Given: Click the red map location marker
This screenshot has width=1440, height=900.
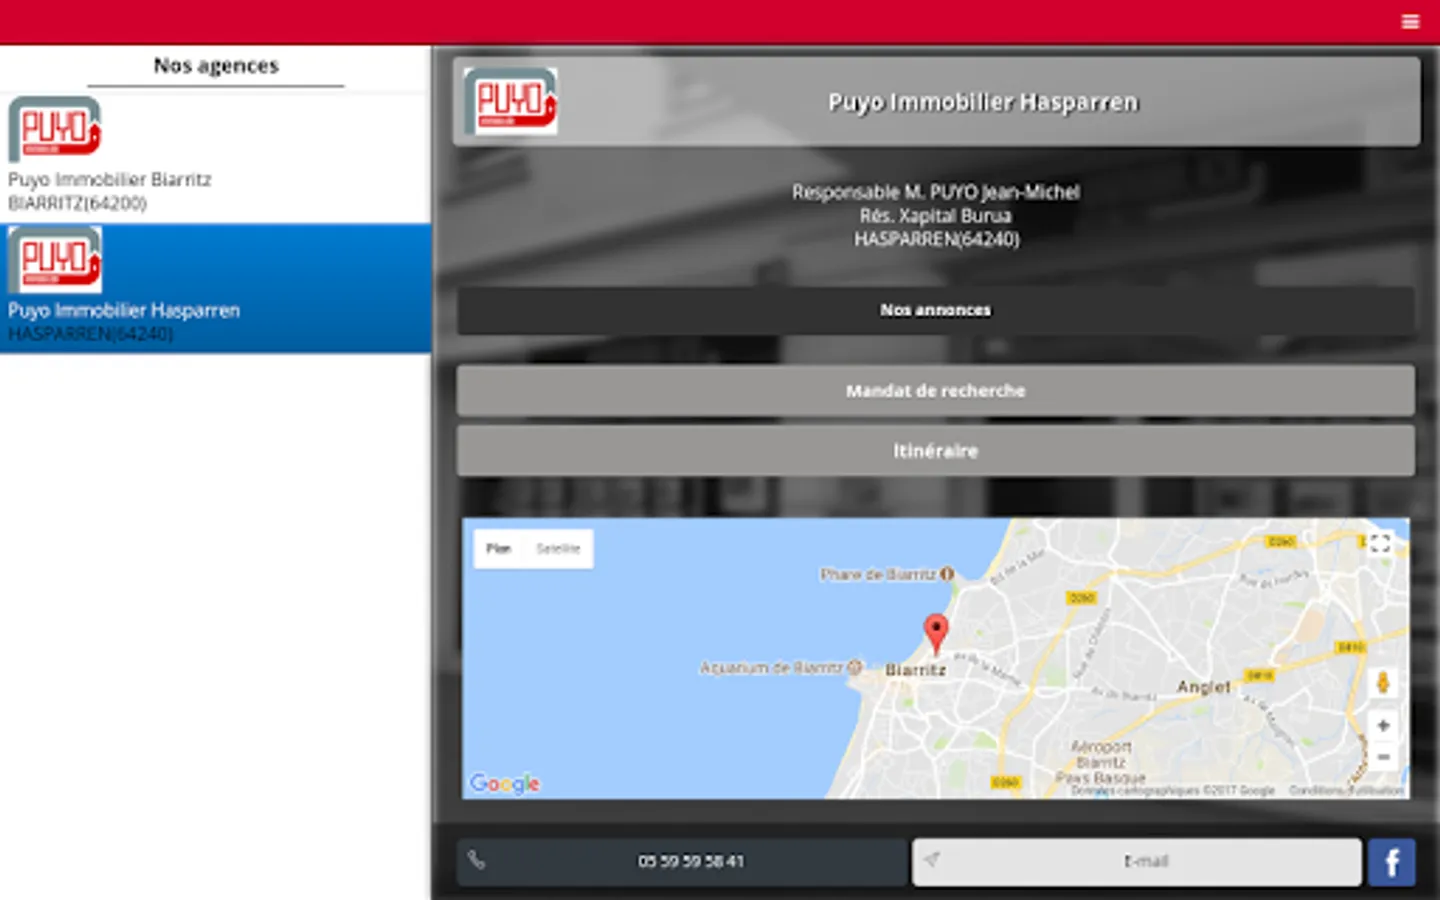Looking at the screenshot, I should (x=936, y=633).
